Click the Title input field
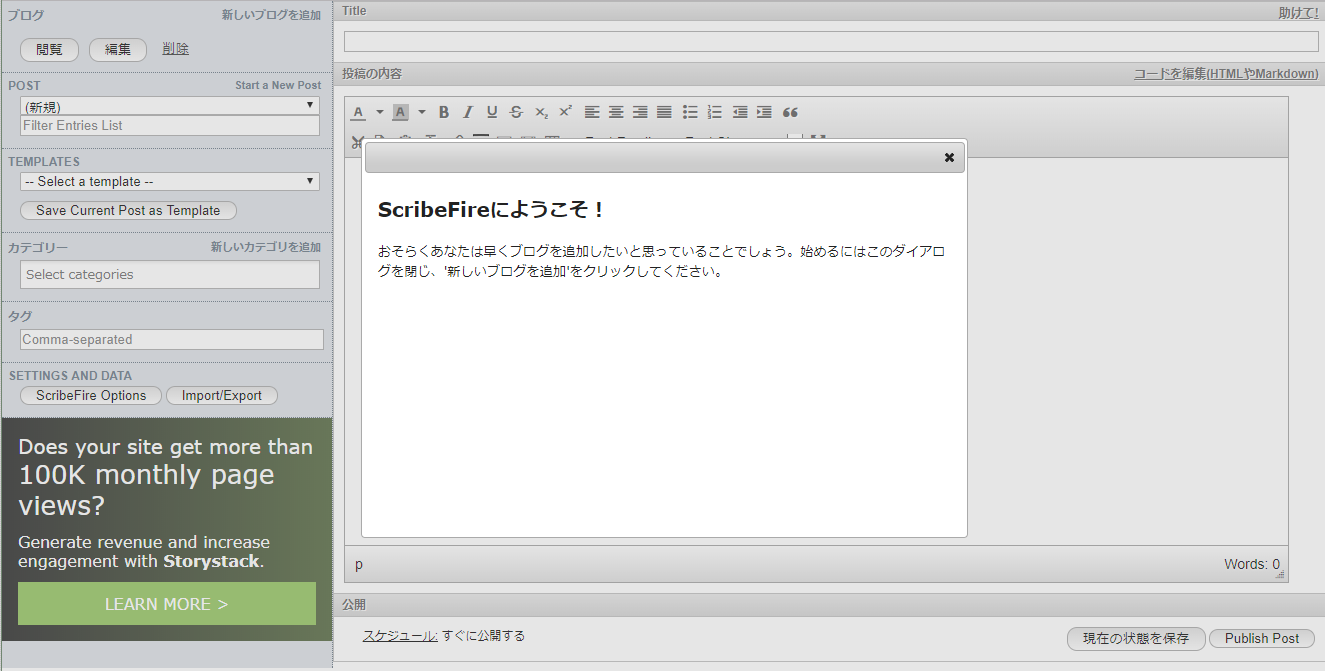The height and width of the screenshot is (671, 1325). (831, 42)
